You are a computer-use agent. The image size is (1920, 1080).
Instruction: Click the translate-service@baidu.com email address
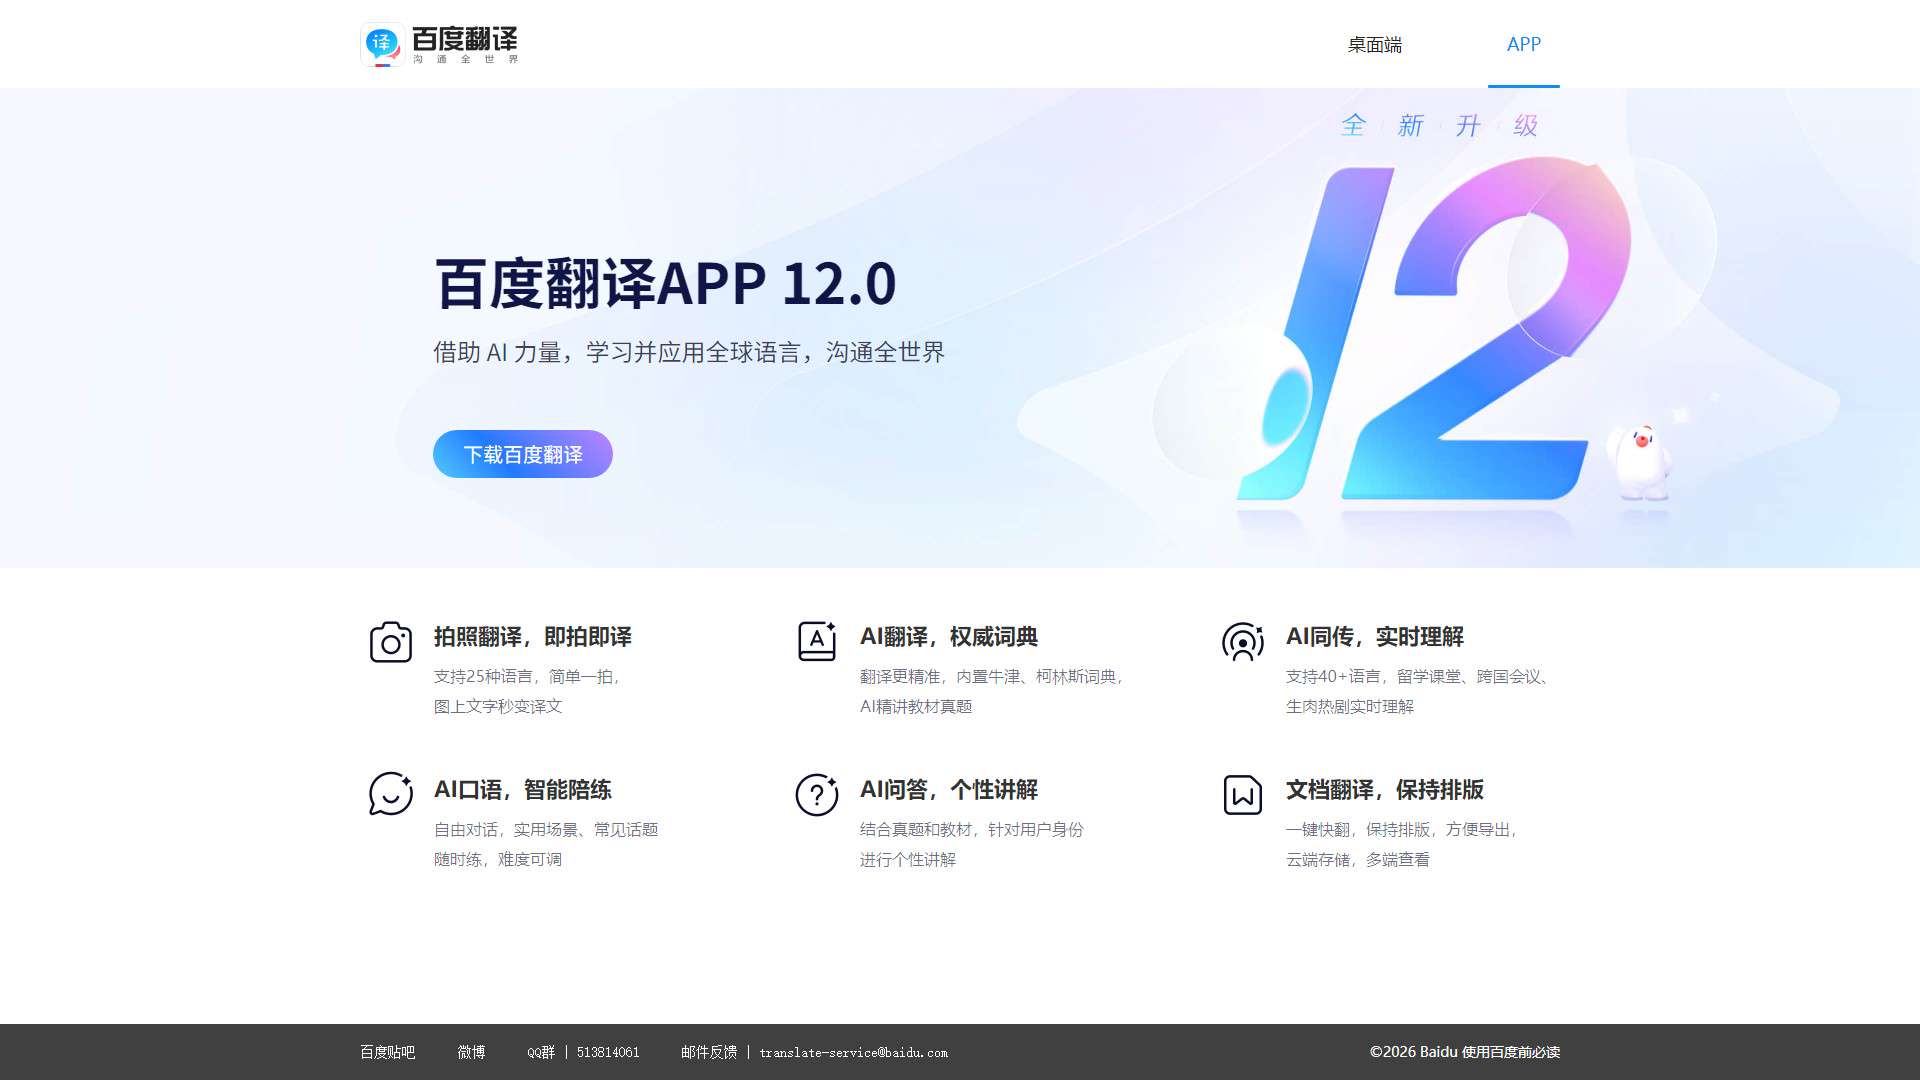(853, 1052)
